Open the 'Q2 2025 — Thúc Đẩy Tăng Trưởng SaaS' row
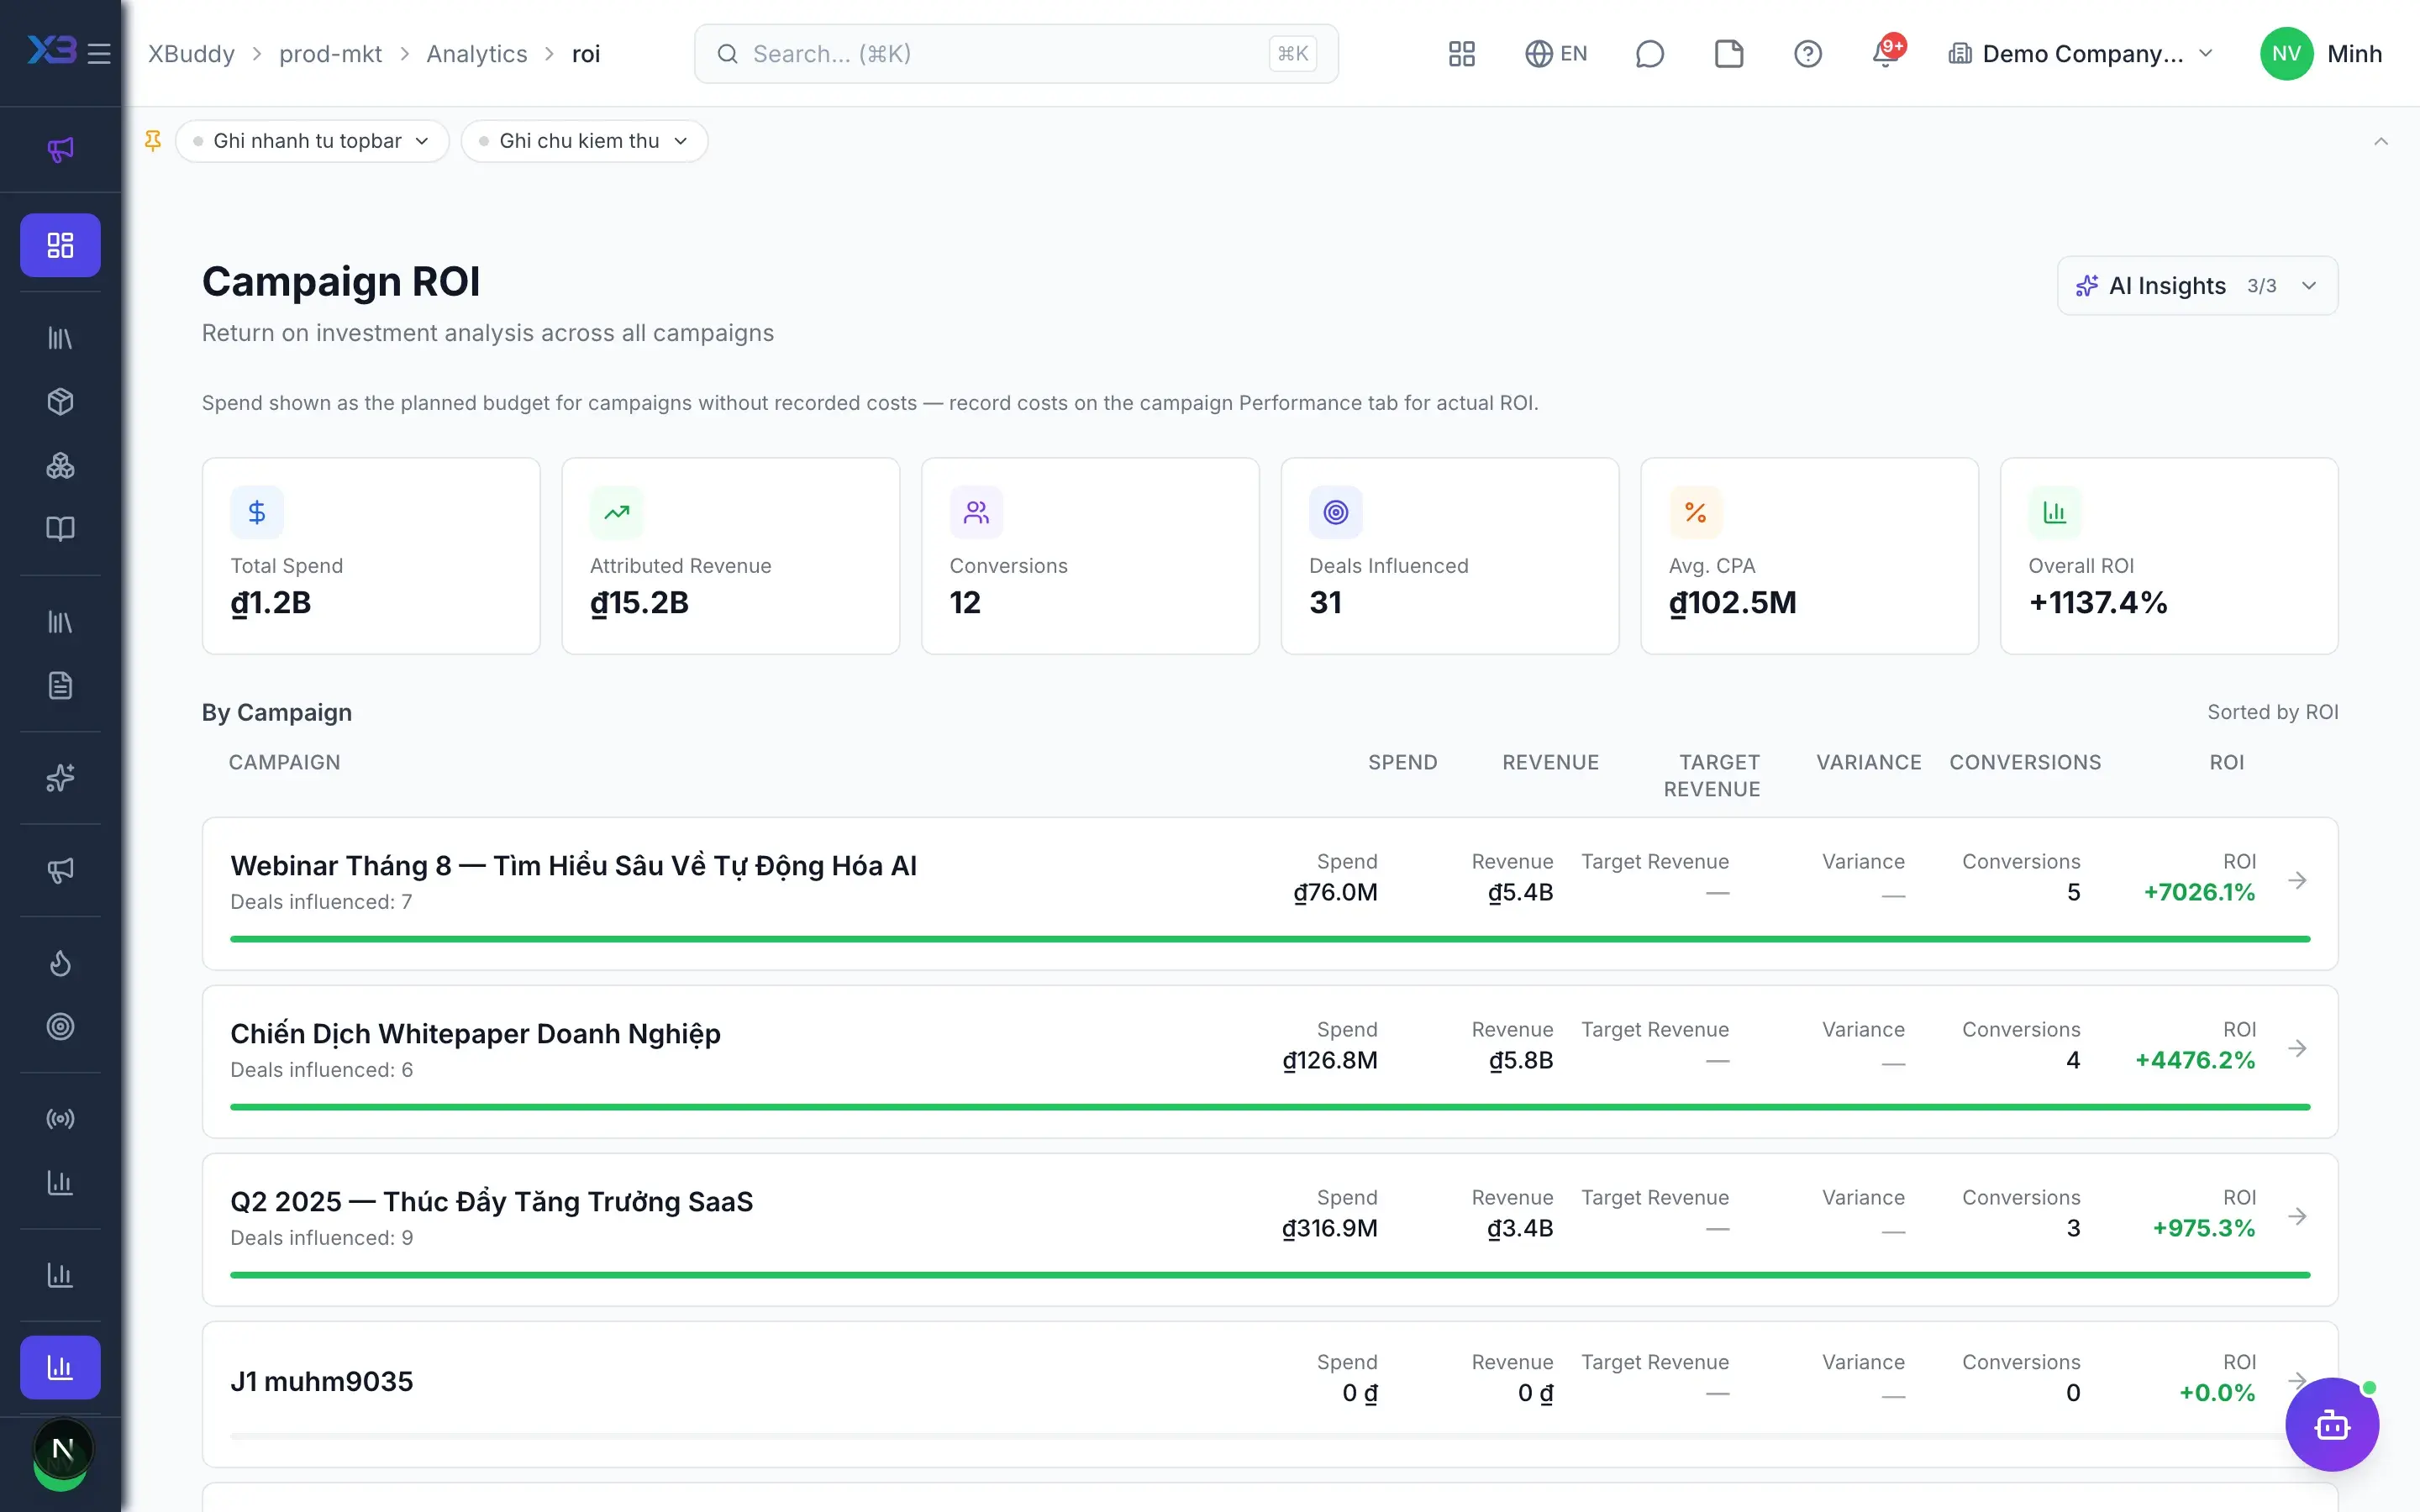Viewport: 2420px width, 1512px height. 1270,1229
